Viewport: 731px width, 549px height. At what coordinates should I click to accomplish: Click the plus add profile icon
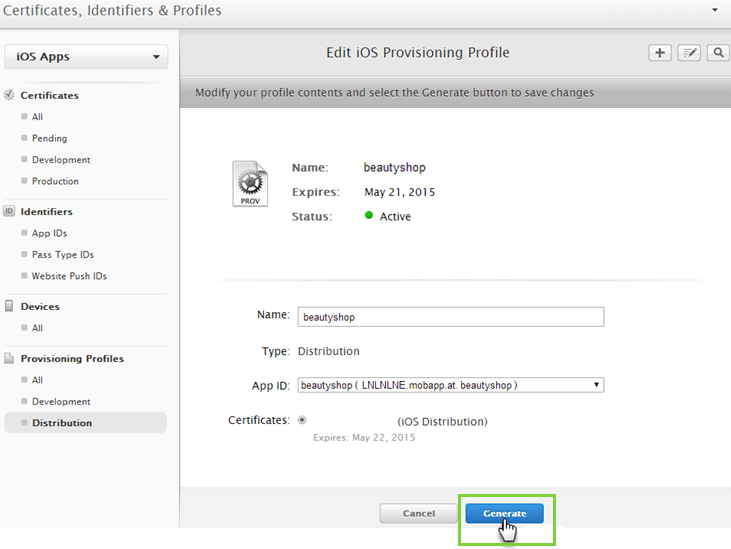(659, 53)
